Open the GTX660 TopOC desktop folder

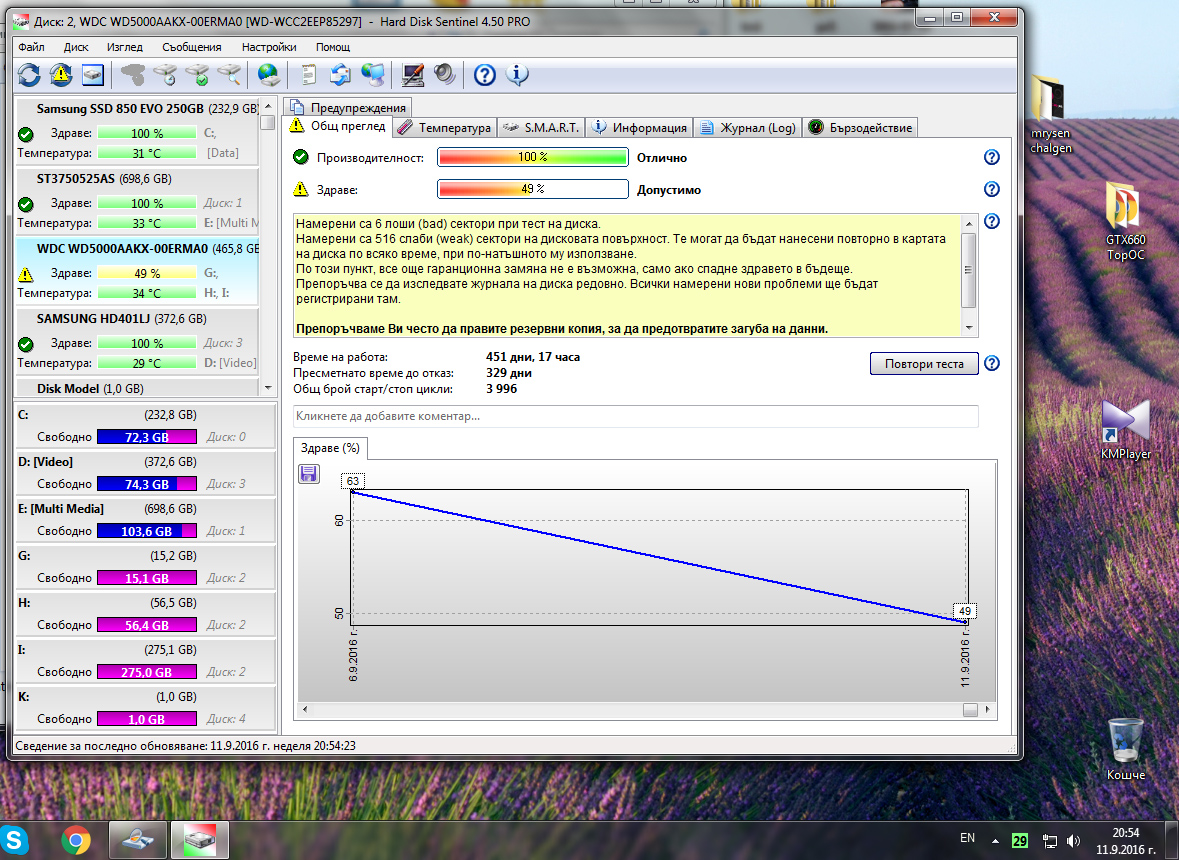pyautogui.click(x=1126, y=221)
